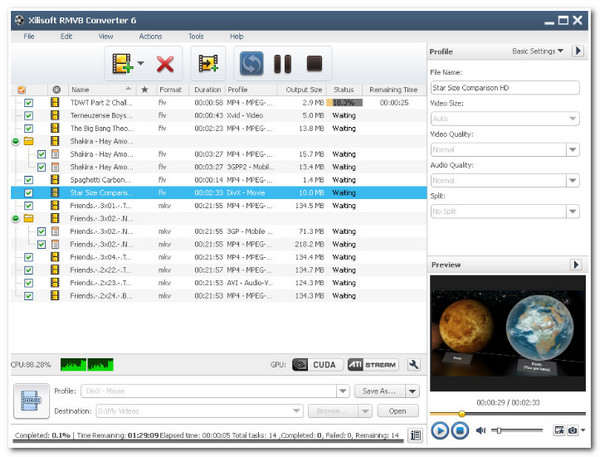The image size is (600, 457).
Task: Uncheck the Spaghetti Carbon checkbox
Action: point(29,180)
